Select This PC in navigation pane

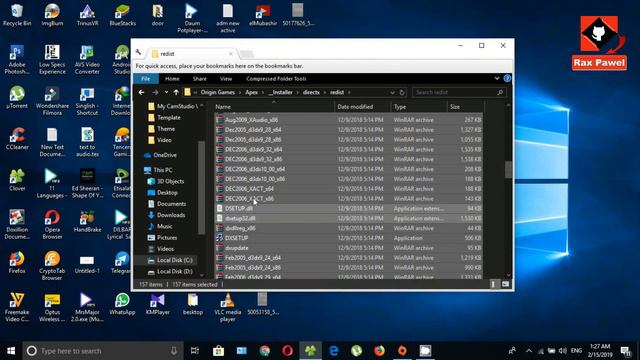[158, 170]
